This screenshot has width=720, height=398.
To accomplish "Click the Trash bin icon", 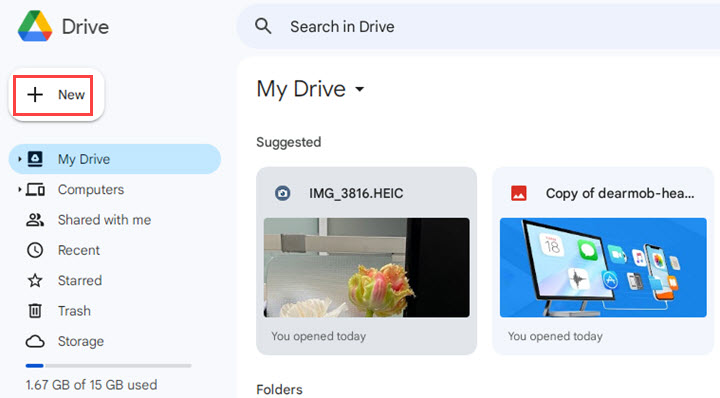I will 35,311.
